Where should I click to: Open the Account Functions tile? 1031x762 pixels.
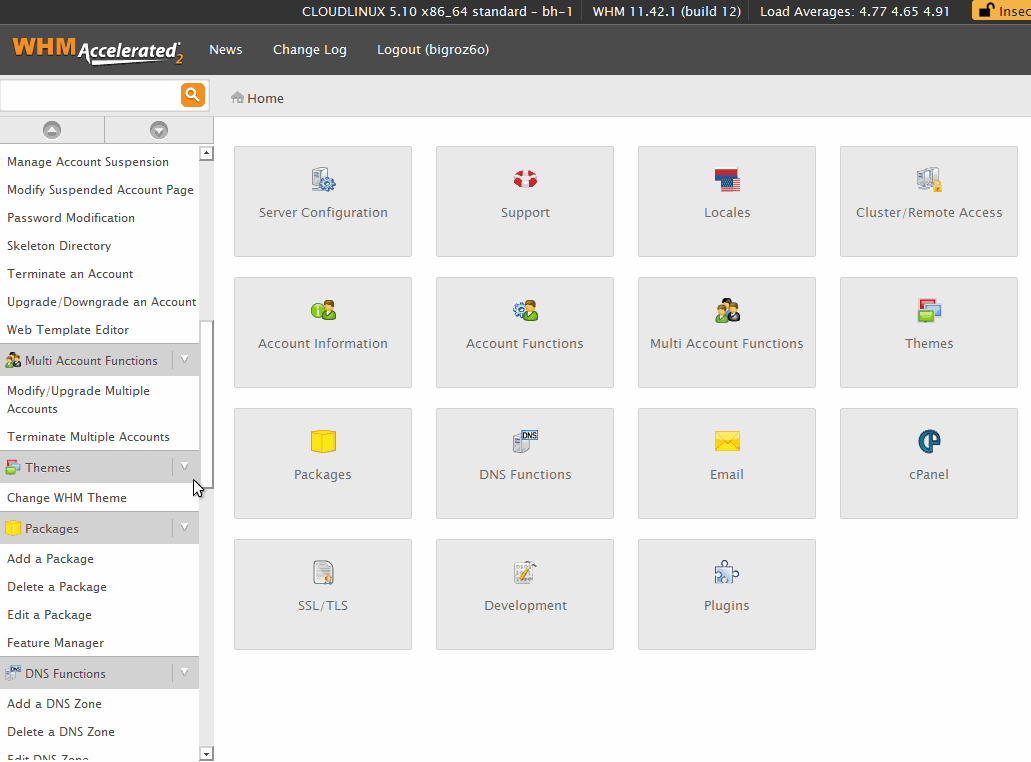[525, 332]
